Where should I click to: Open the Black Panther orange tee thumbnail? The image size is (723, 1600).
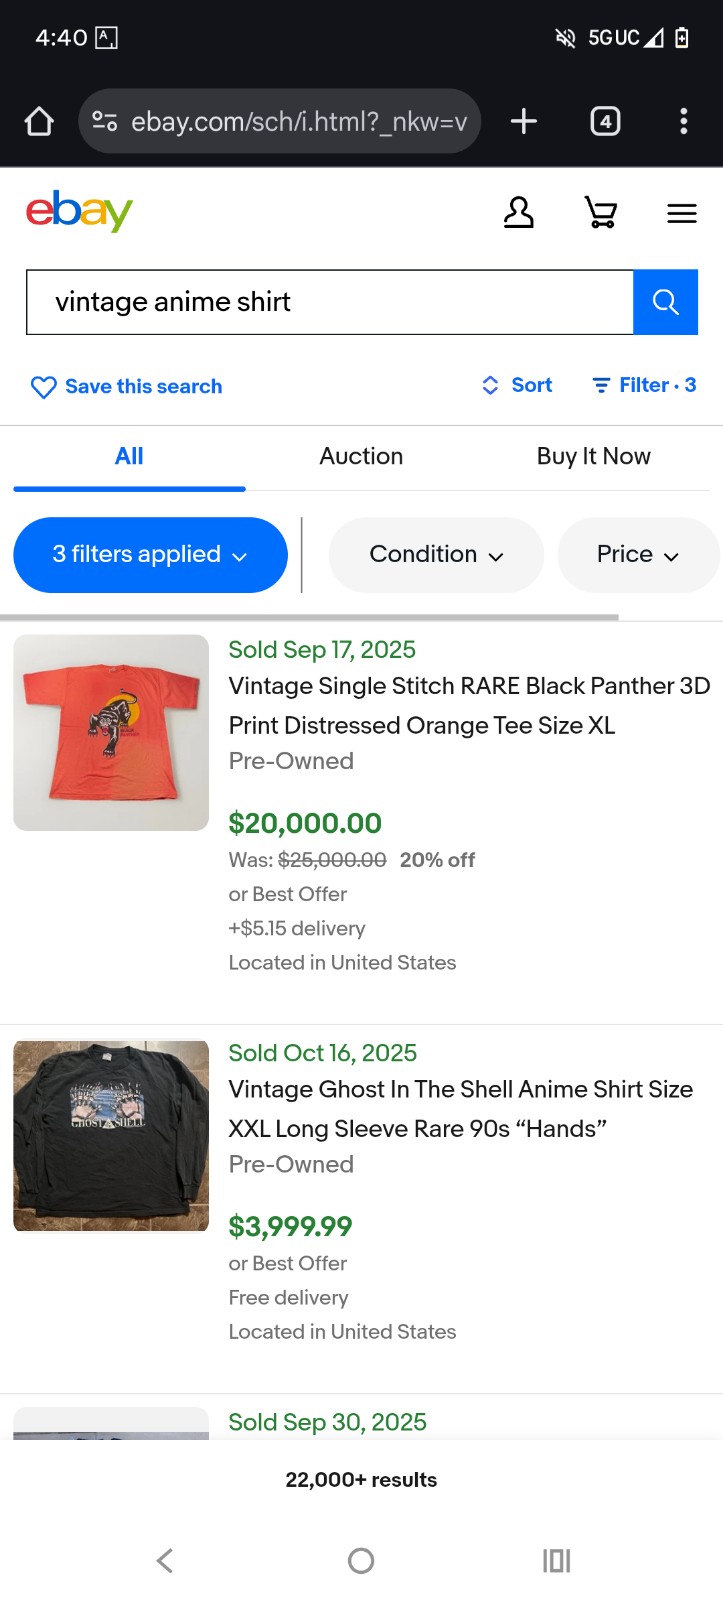[111, 732]
